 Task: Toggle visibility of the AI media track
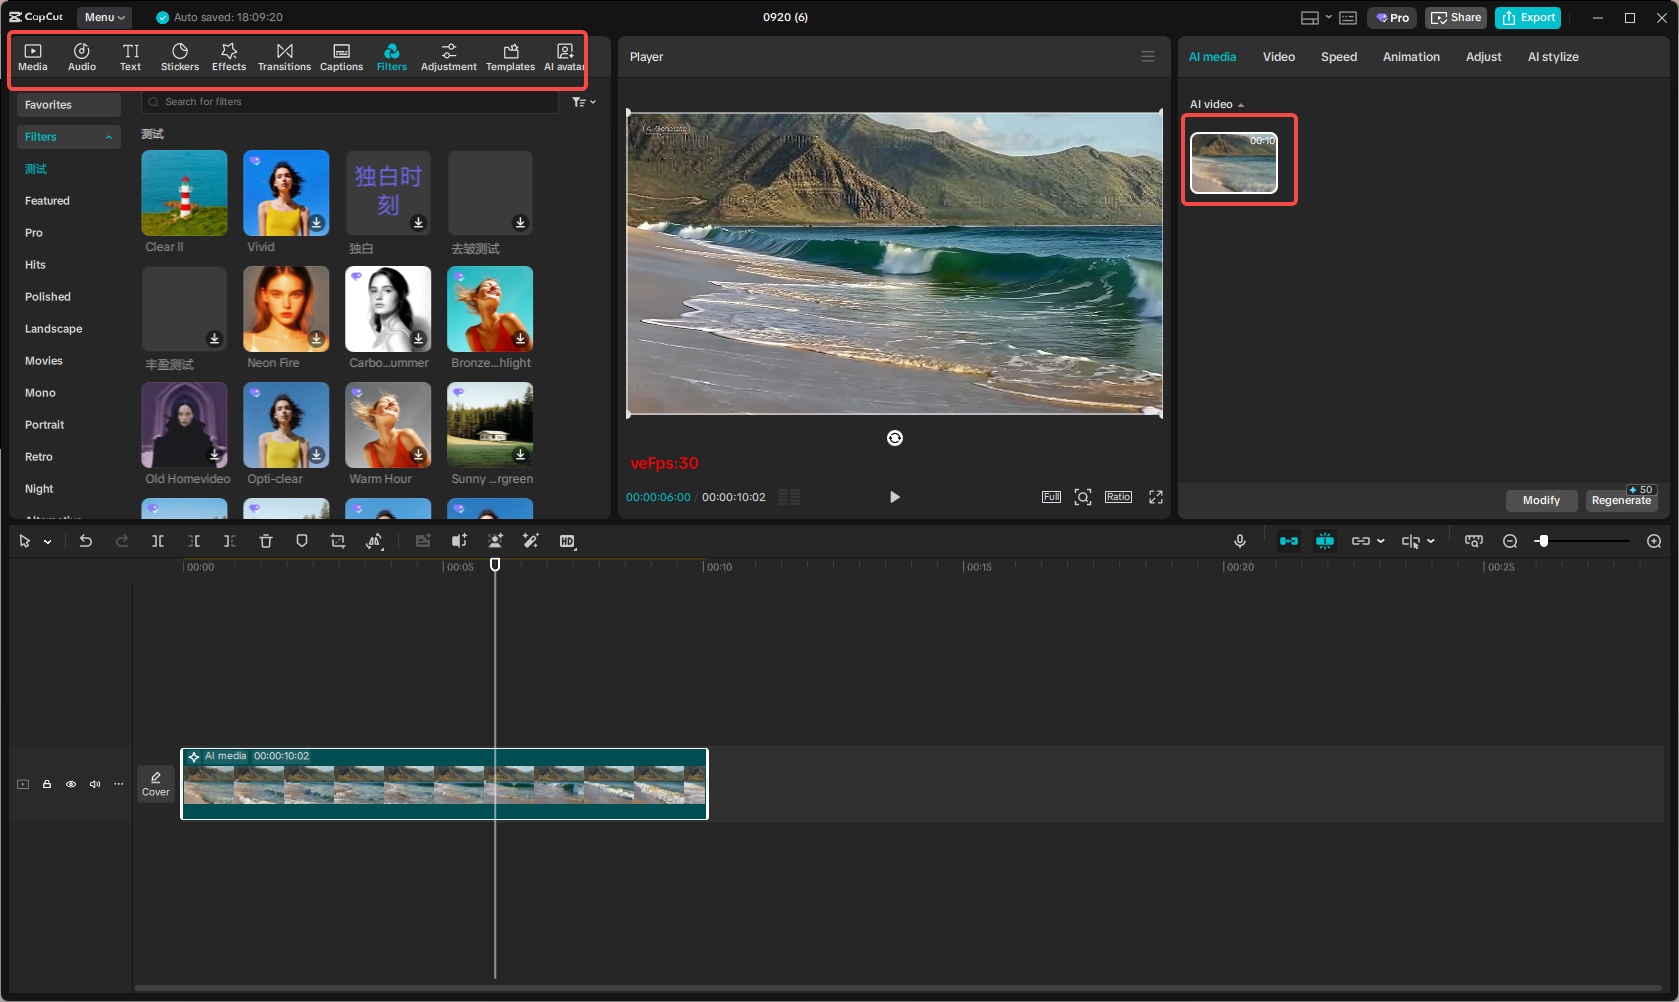70,784
